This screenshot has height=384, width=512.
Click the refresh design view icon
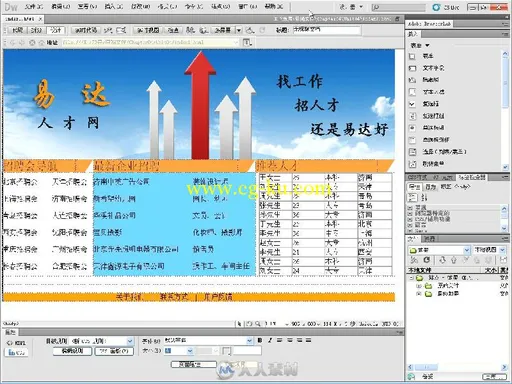pos(262,30)
